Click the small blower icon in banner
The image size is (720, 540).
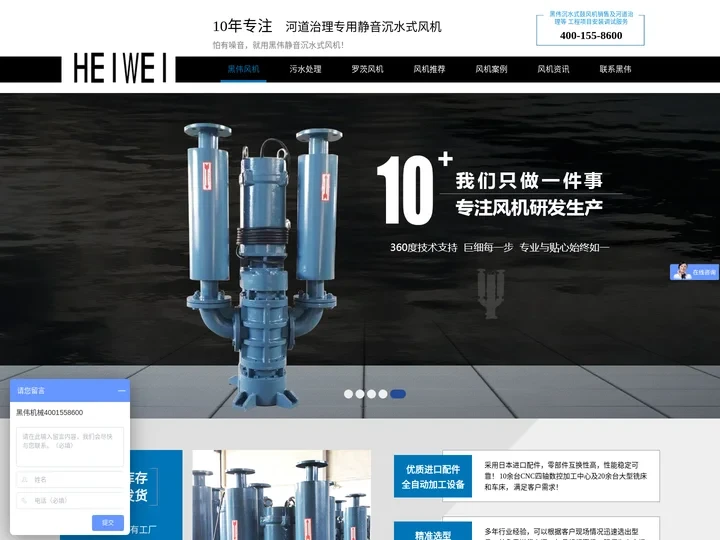click(490, 294)
